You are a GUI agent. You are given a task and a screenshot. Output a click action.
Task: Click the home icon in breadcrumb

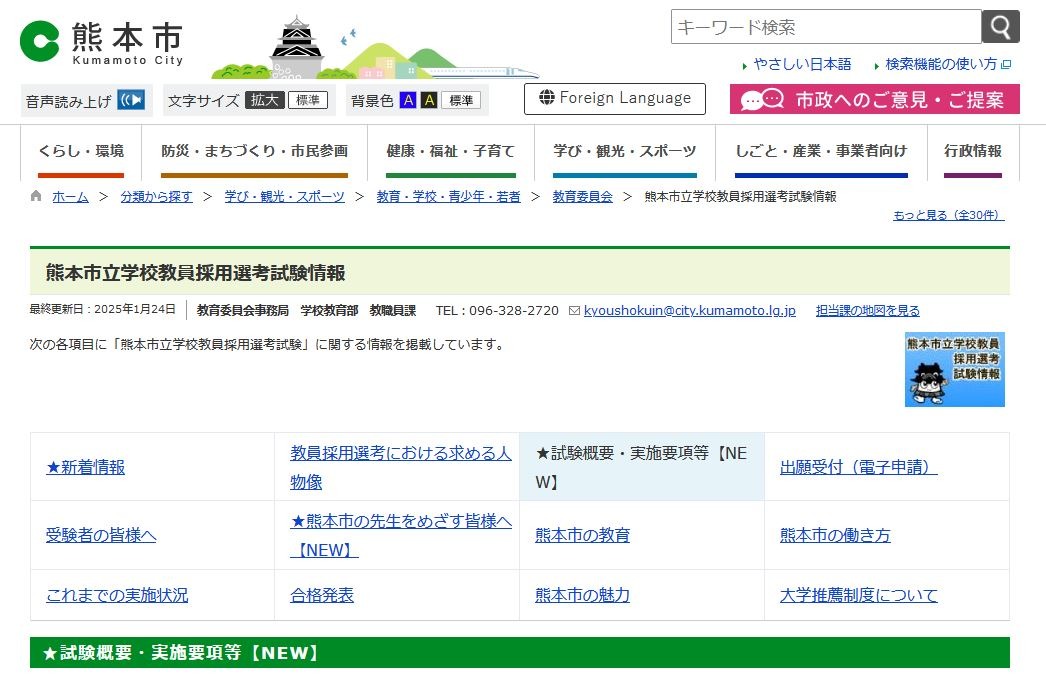point(36,196)
